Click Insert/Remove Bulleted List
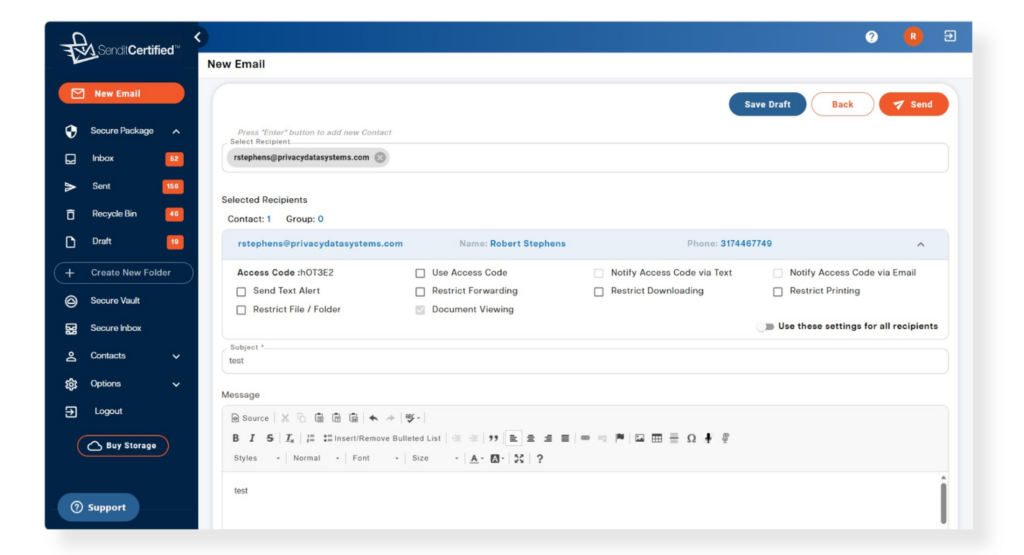 point(382,438)
